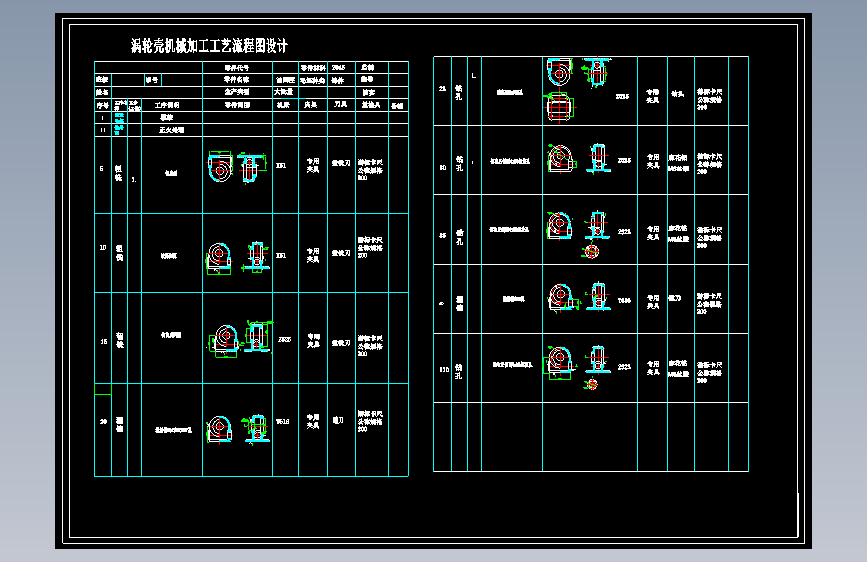Select the 夹具 column header

311,105
